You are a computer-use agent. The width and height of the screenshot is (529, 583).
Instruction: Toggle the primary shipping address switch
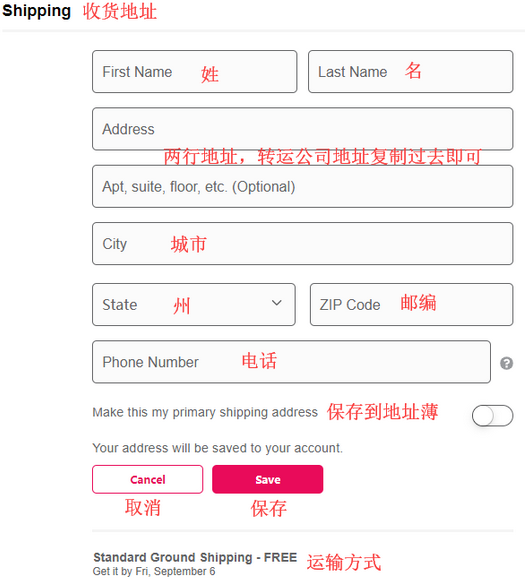tap(493, 415)
